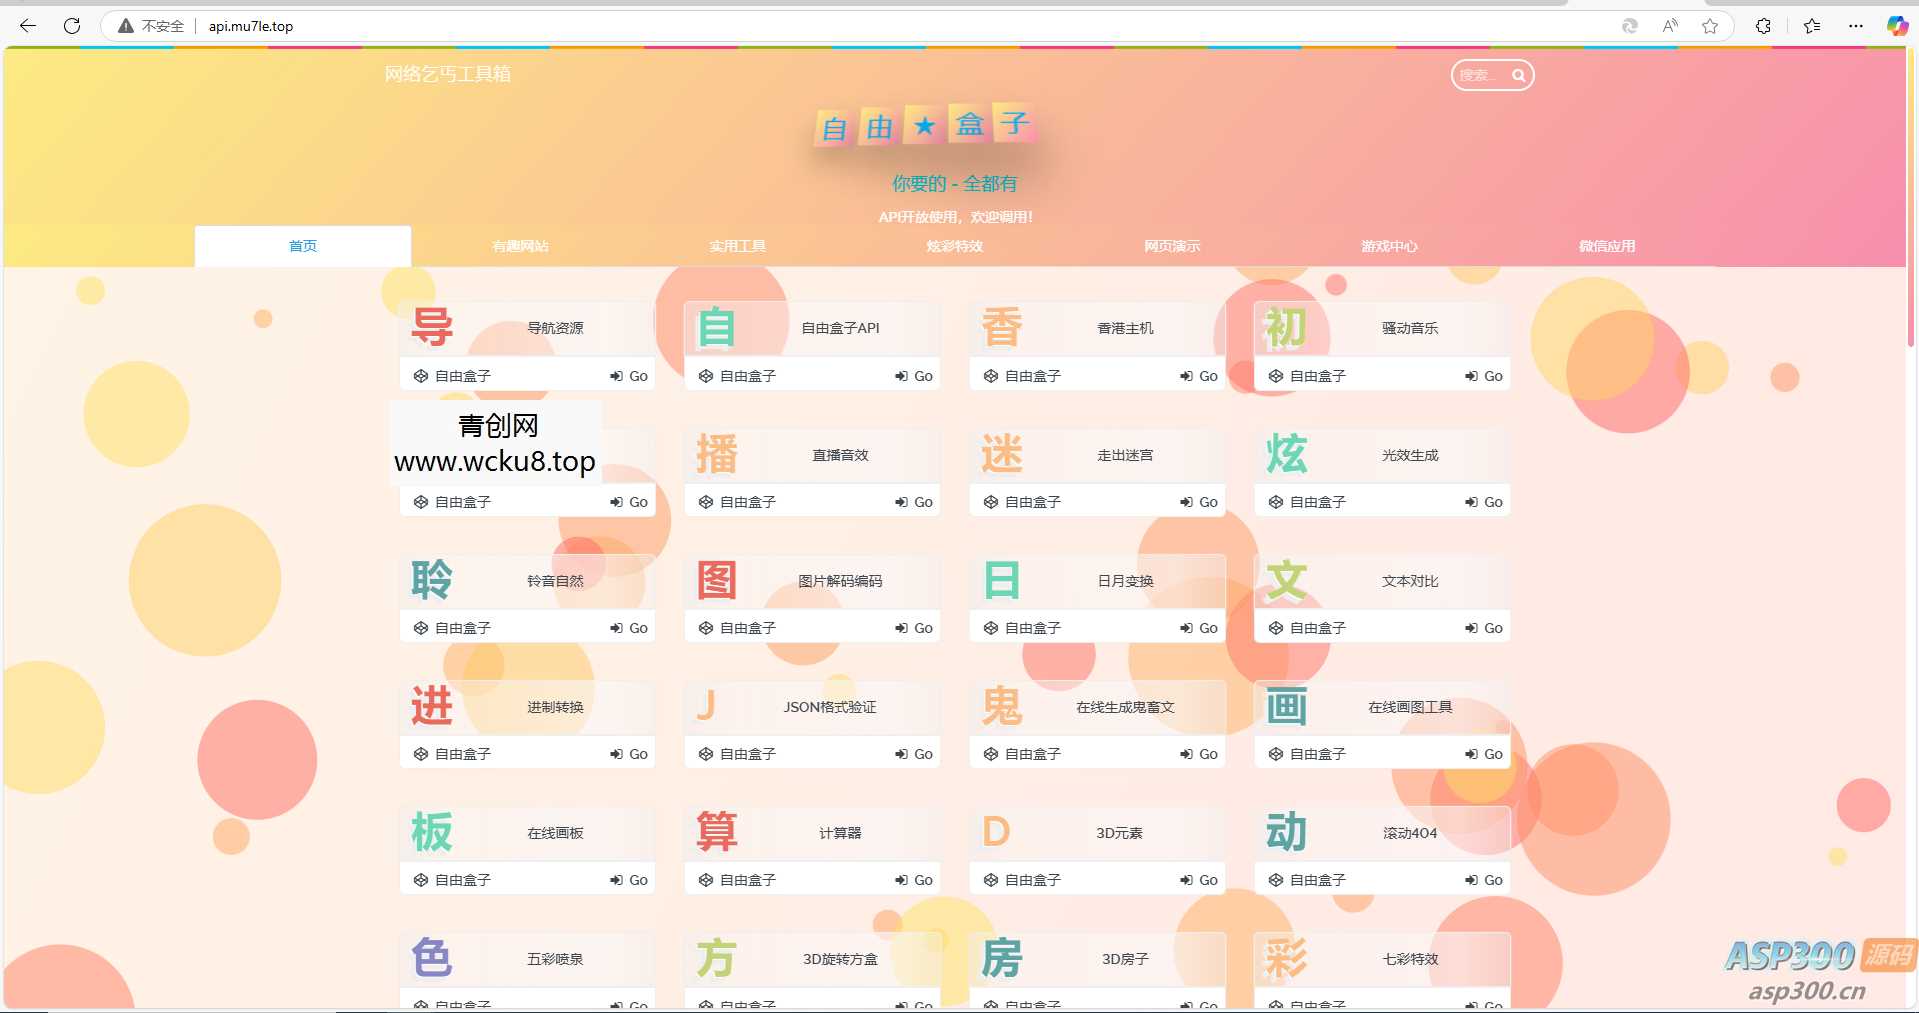Click the 画 icon for 在线画图工具
This screenshot has height=1013, width=1919.
[1286, 706]
